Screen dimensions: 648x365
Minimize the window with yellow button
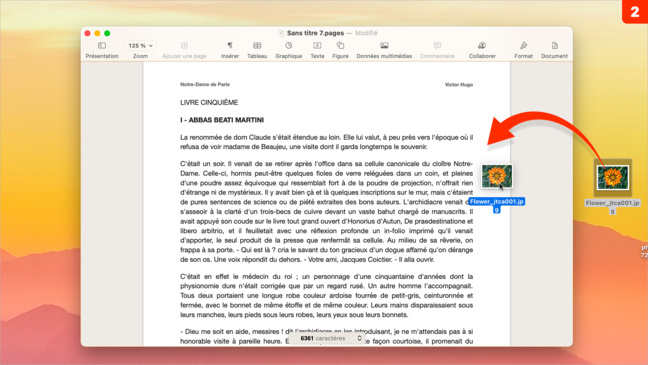coord(97,33)
